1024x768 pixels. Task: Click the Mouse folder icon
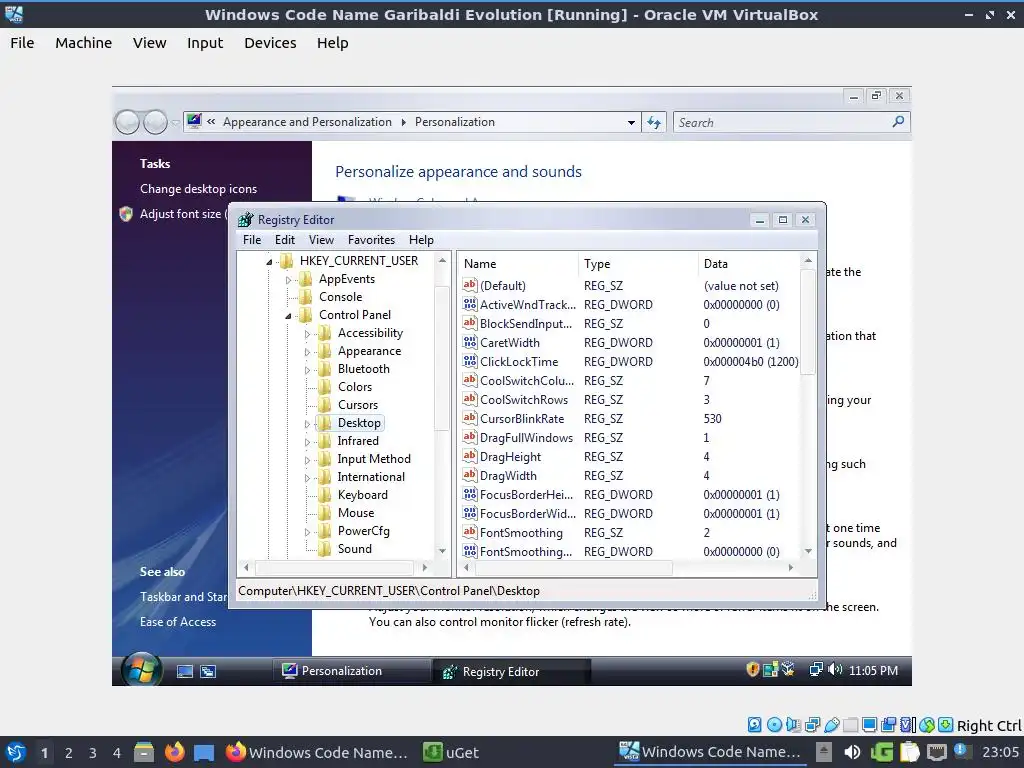click(325, 513)
